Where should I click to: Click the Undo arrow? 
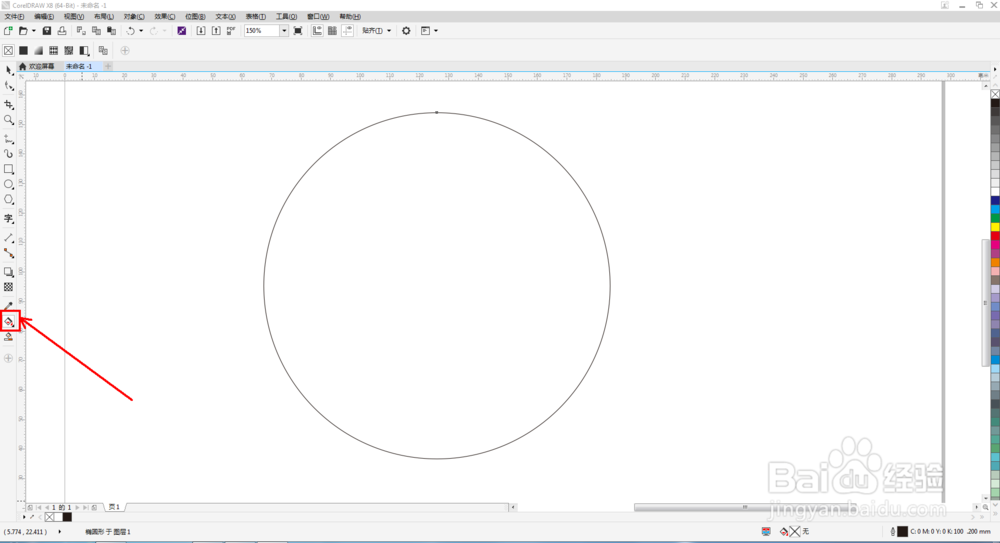tap(130, 31)
